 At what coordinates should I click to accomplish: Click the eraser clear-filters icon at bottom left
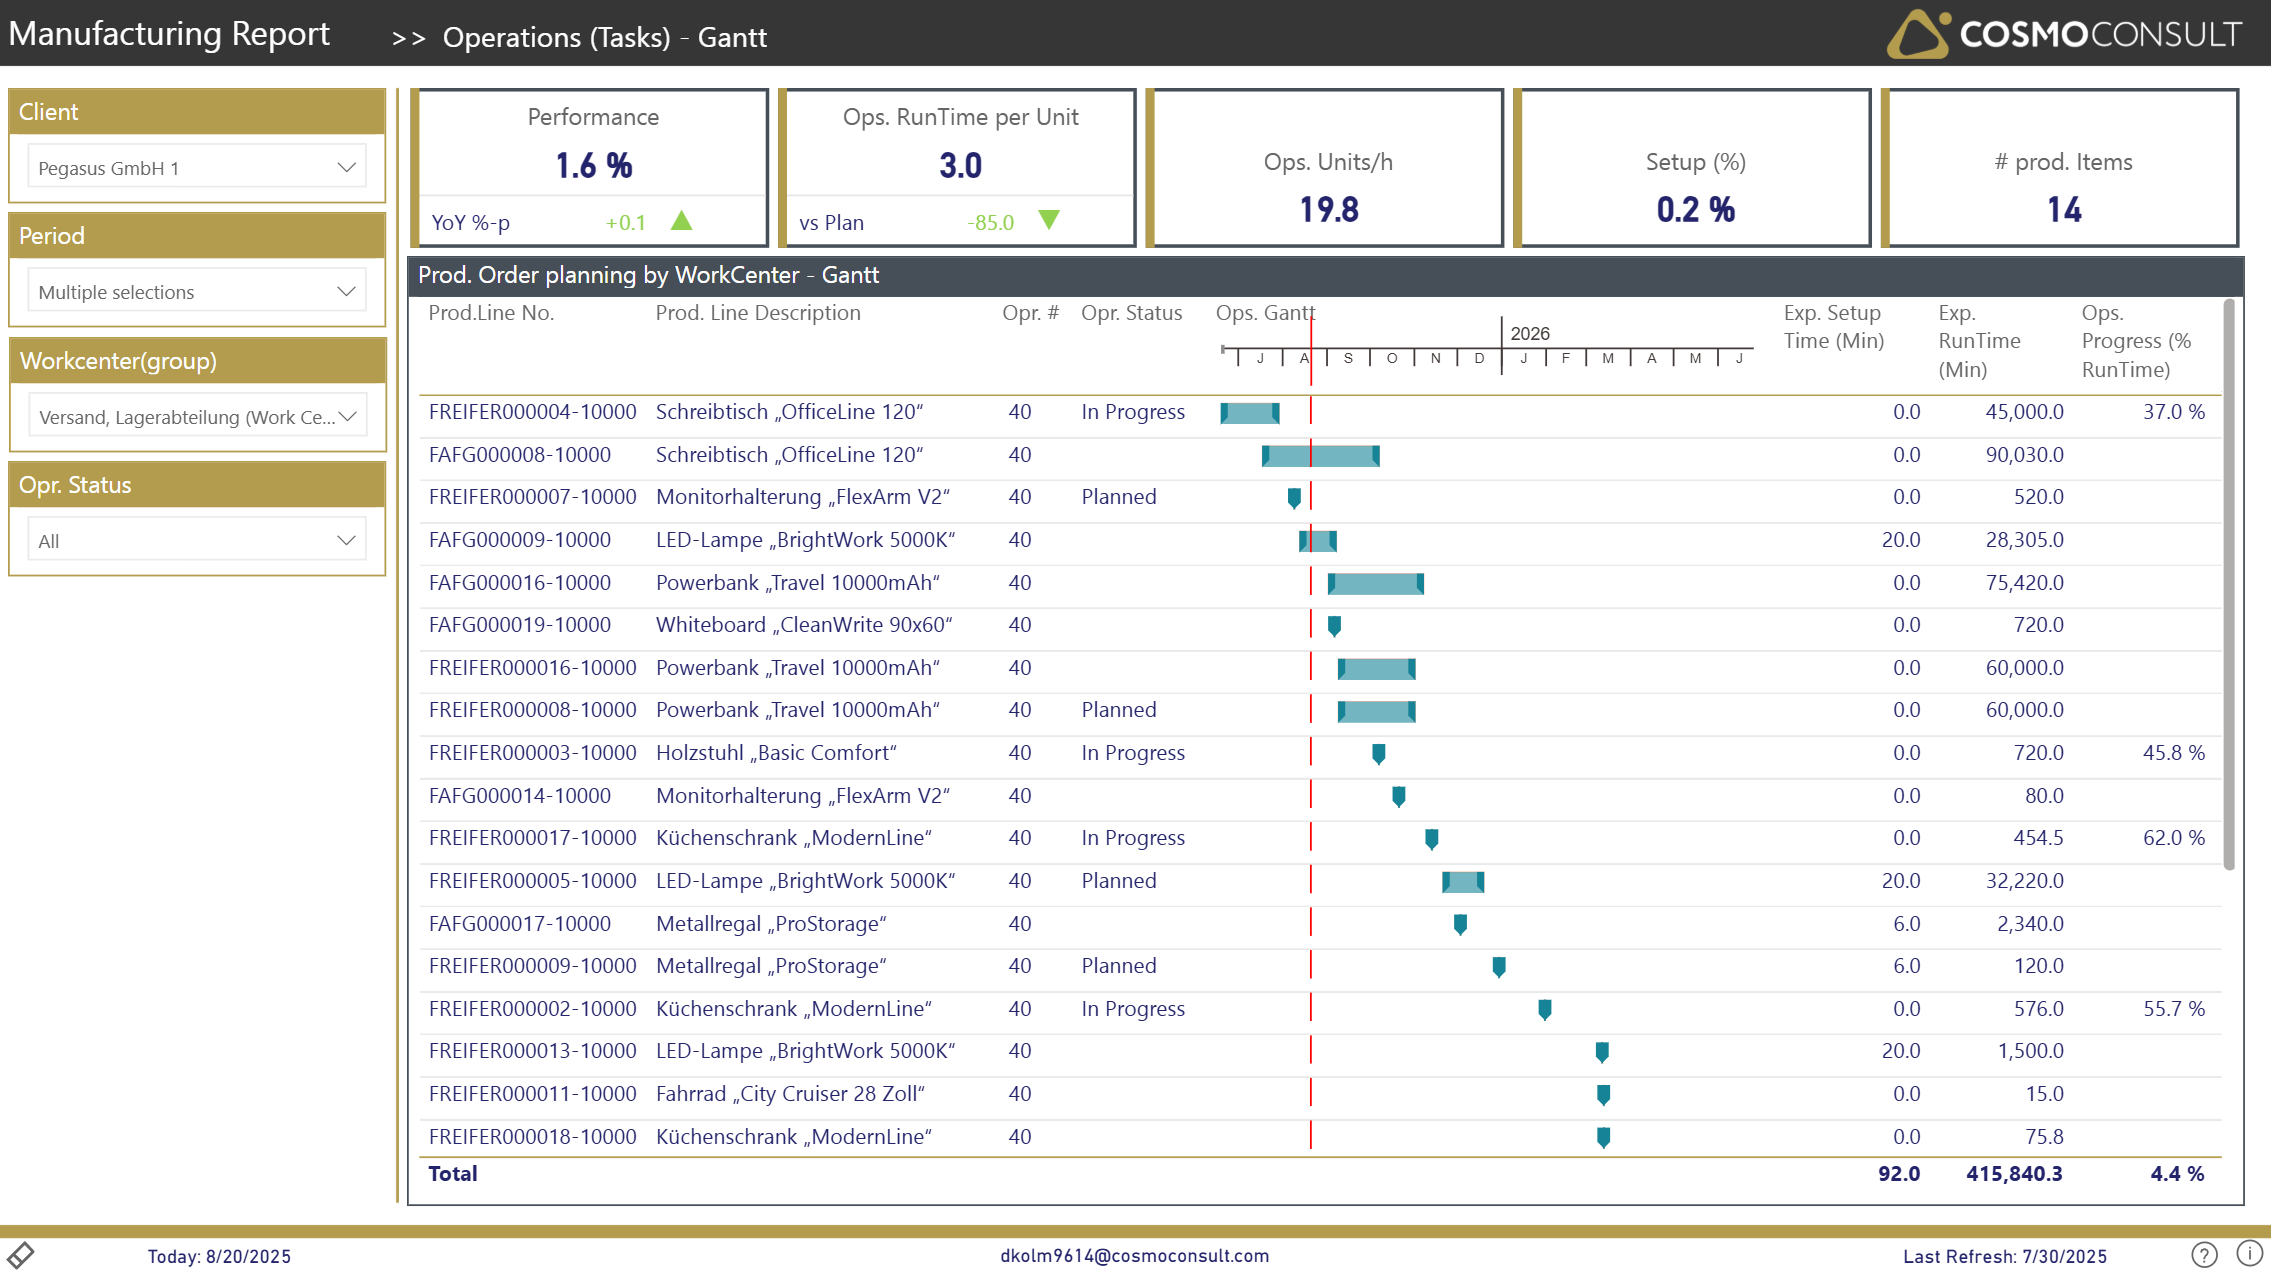(x=21, y=1254)
